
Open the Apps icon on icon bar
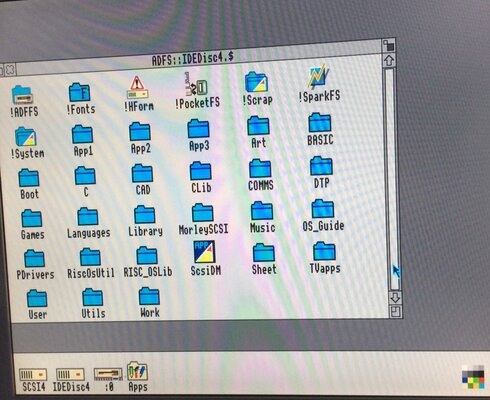137,371
